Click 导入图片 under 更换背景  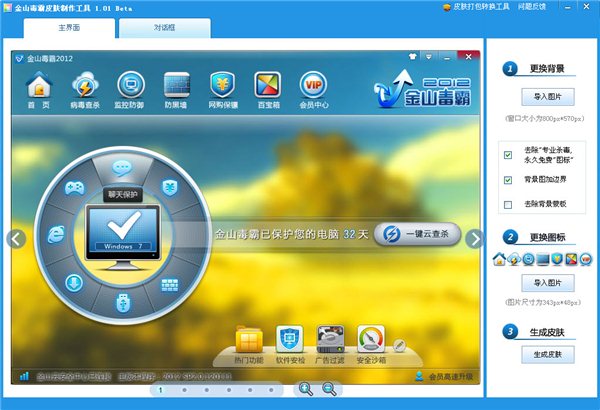coord(548,97)
